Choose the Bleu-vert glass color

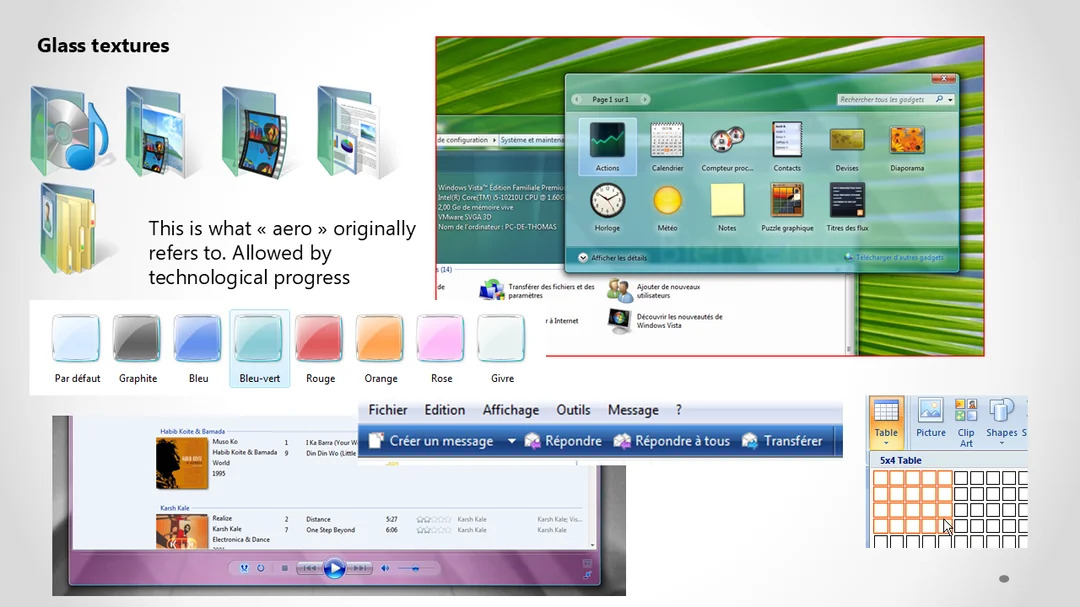[259, 349]
